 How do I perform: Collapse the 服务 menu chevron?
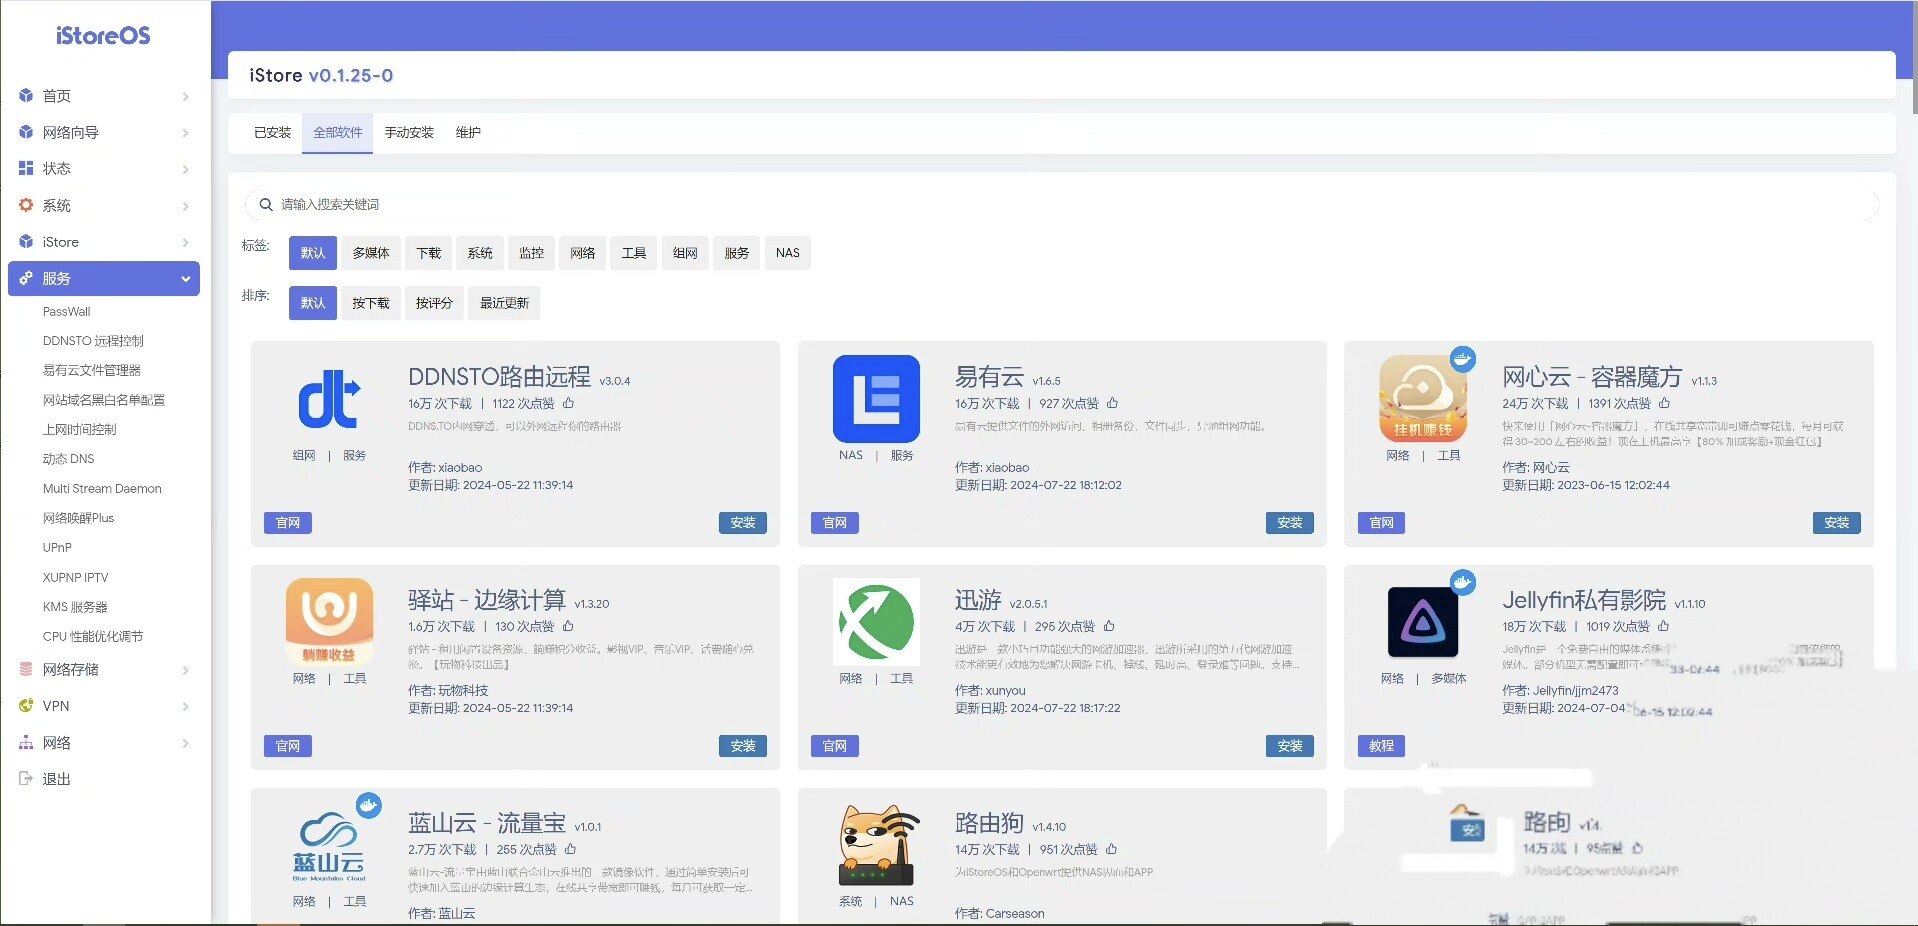(186, 279)
